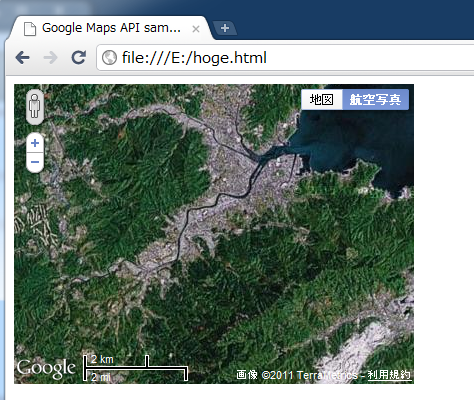Select the Google Maps API sam... tab
474x400 pixels.
click(x=111, y=28)
